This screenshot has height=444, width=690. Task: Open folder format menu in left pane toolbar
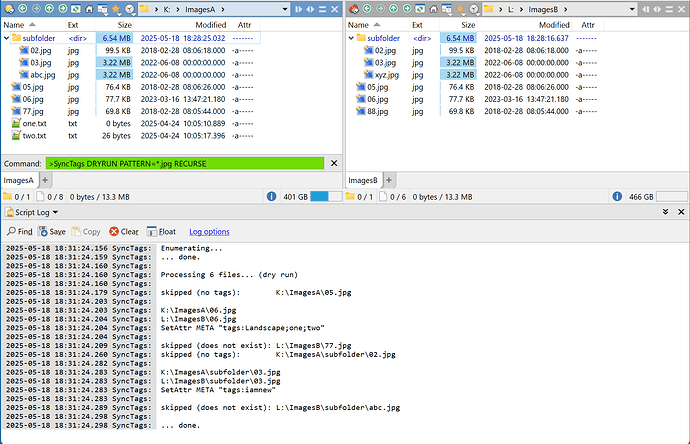[x=103, y=9]
